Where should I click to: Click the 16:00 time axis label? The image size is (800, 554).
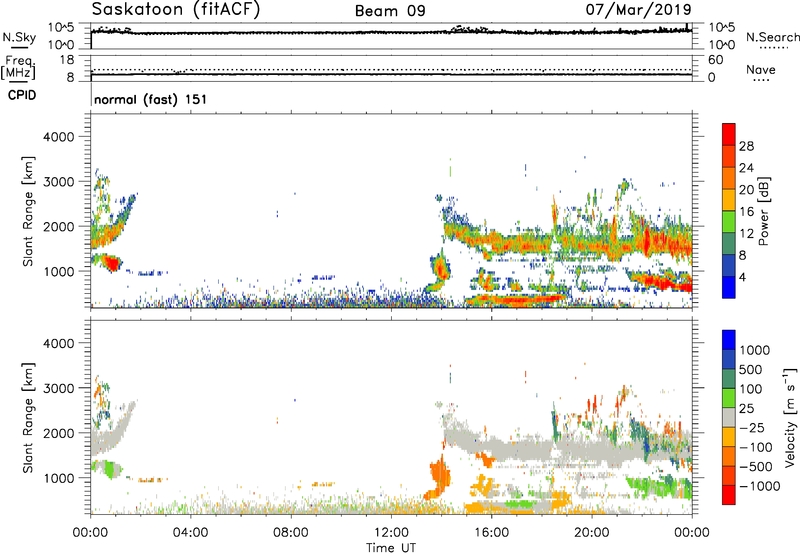(491, 533)
